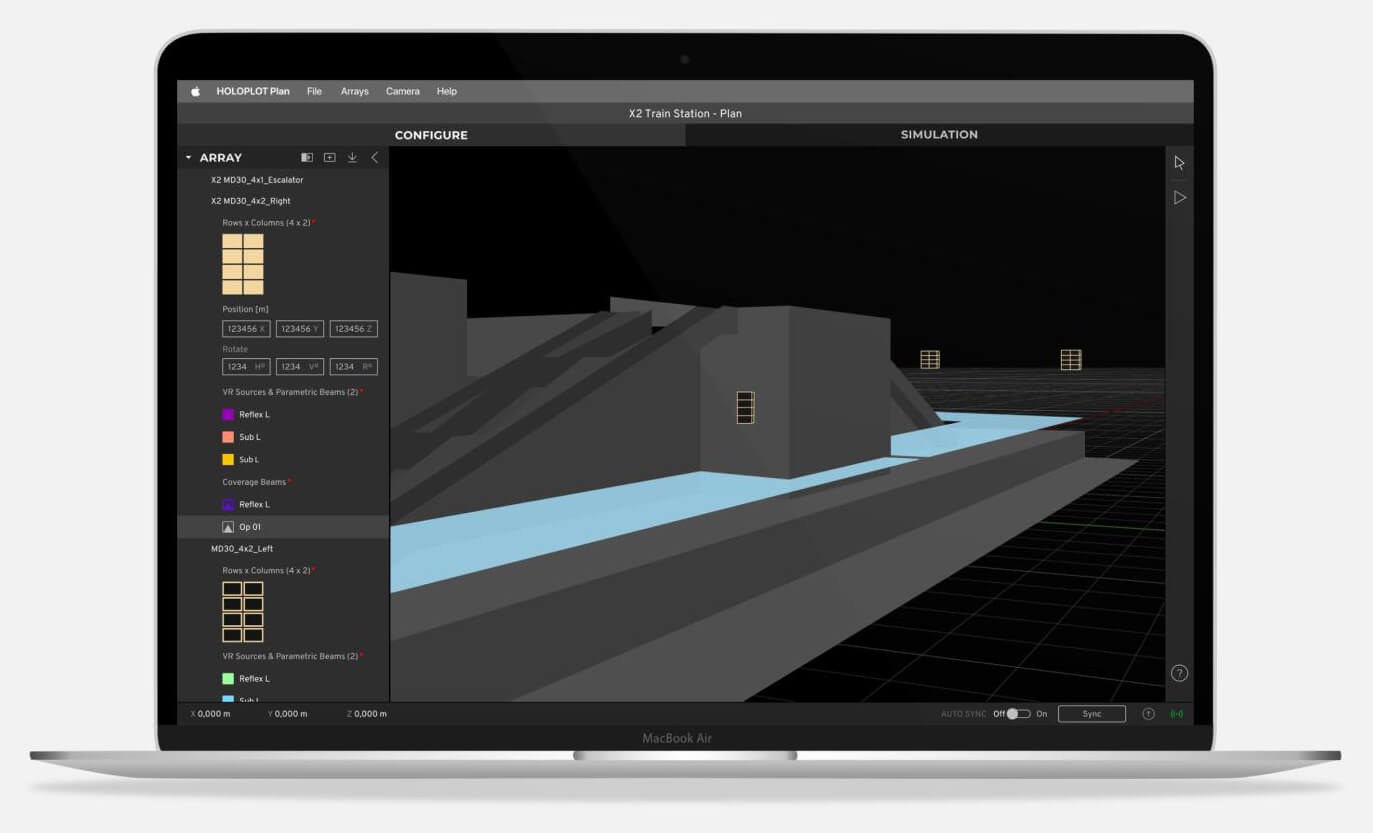Screen dimensions: 1373x833
Task: Click the left ceiling array in viewport
Action: click(x=930, y=359)
